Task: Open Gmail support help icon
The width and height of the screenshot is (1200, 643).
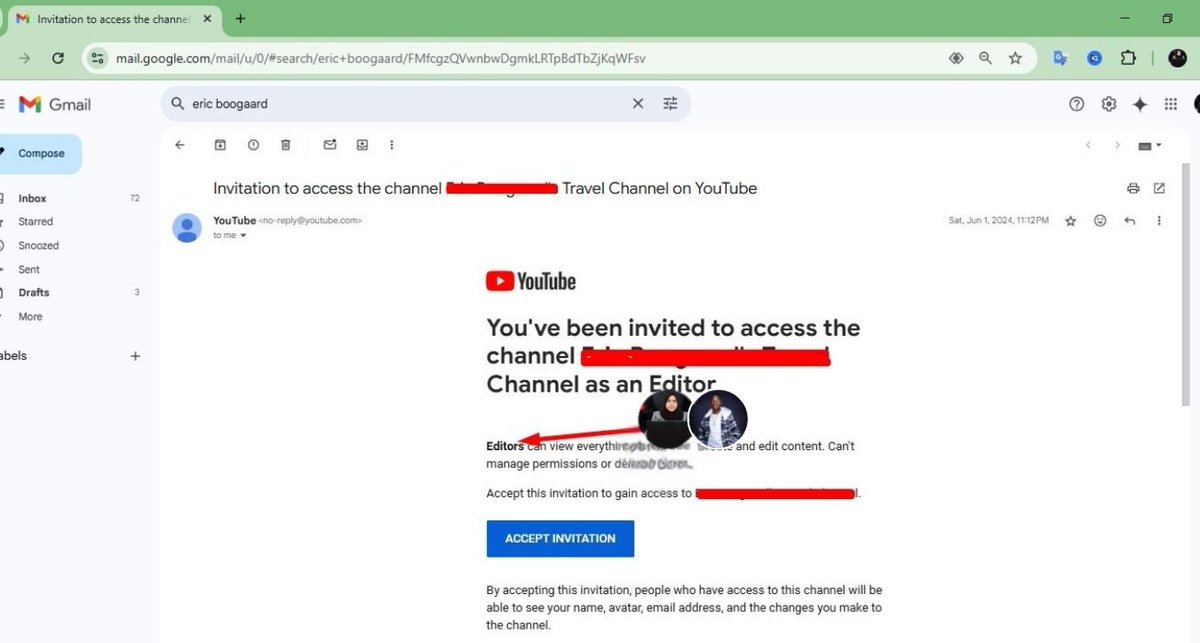Action: [x=1076, y=104]
